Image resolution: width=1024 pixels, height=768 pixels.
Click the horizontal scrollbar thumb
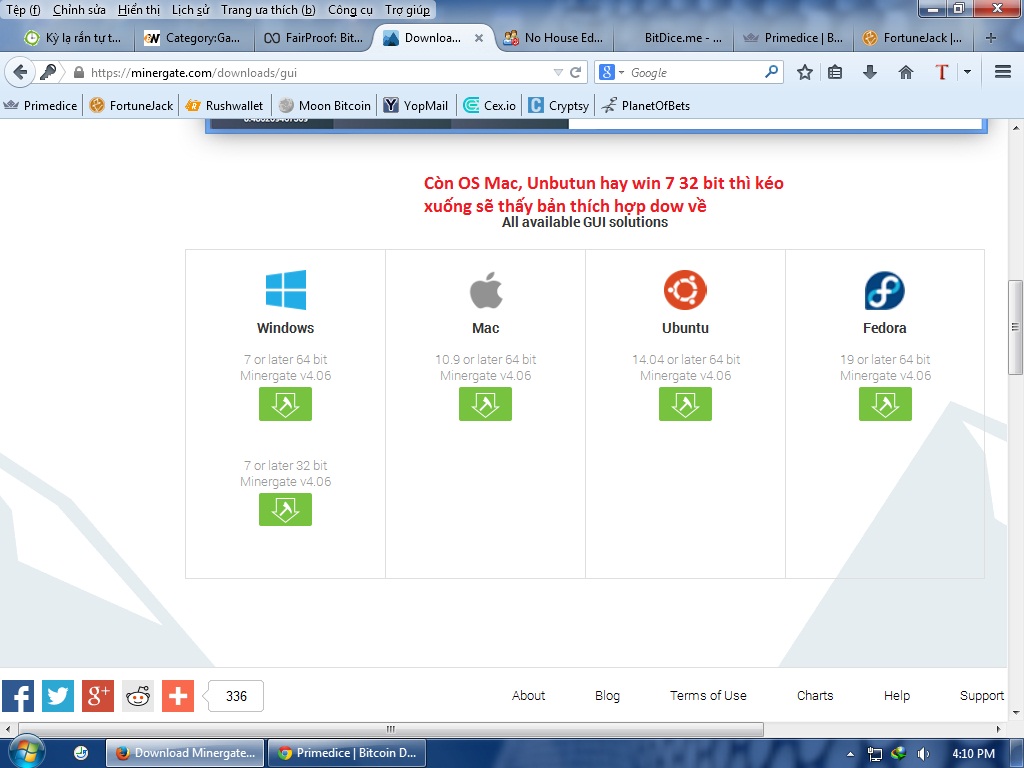coord(391,729)
